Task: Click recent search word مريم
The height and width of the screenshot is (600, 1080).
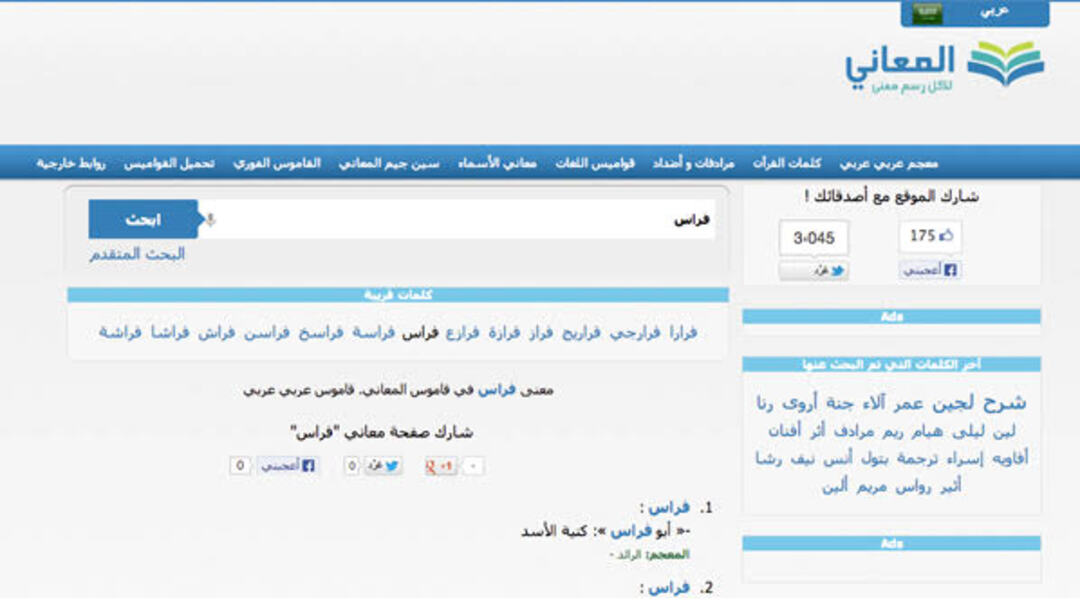Action: coord(871,487)
